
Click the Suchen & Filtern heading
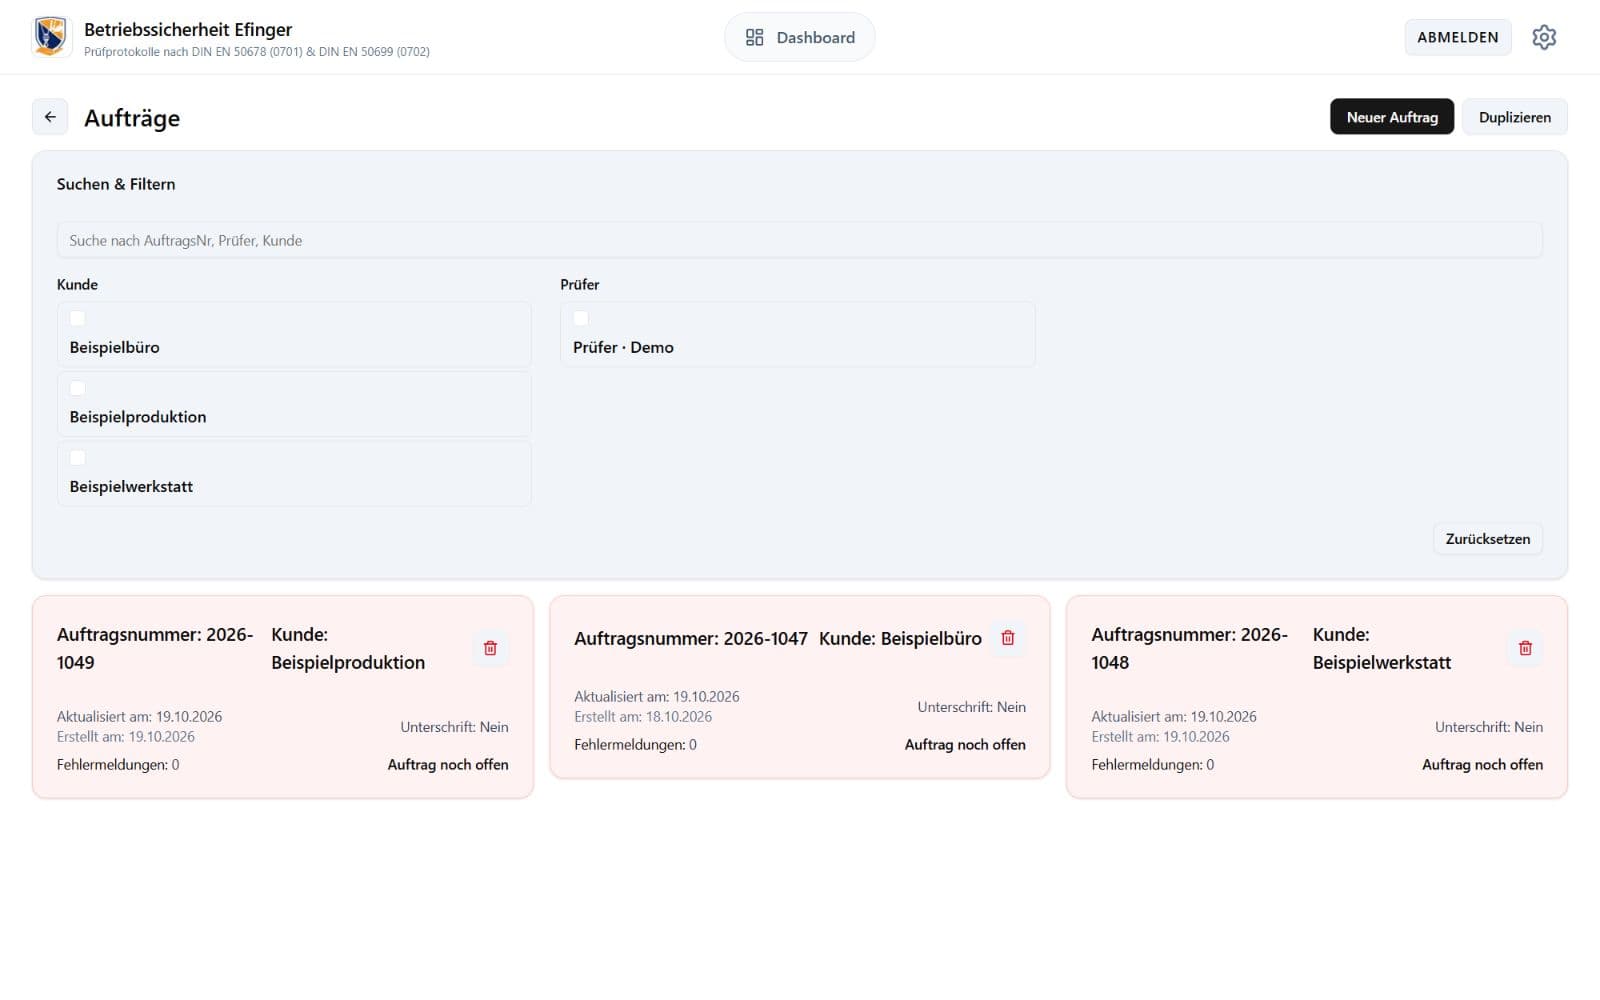click(x=116, y=184)
